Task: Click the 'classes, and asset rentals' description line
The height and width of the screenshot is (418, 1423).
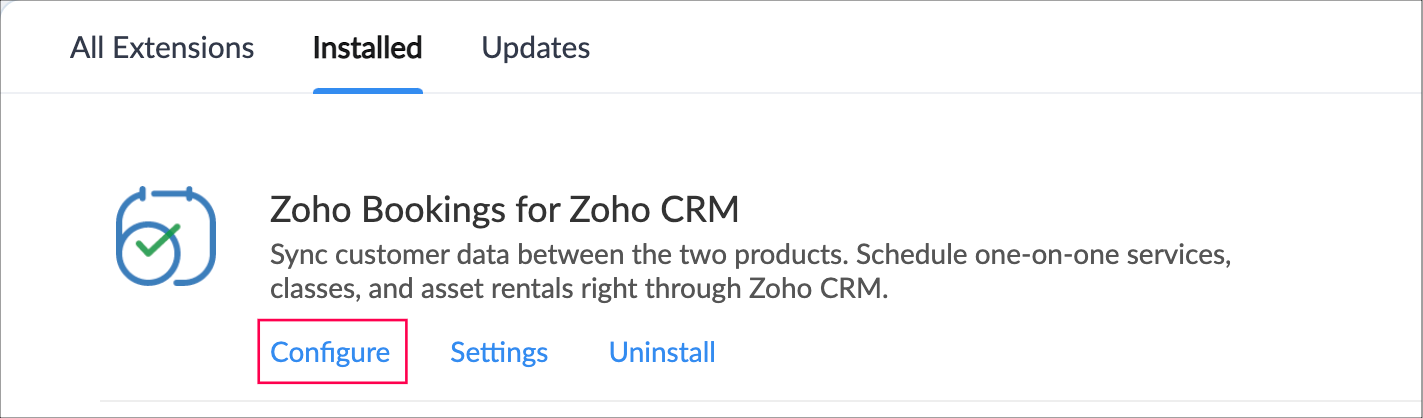Action: point(579,290)
